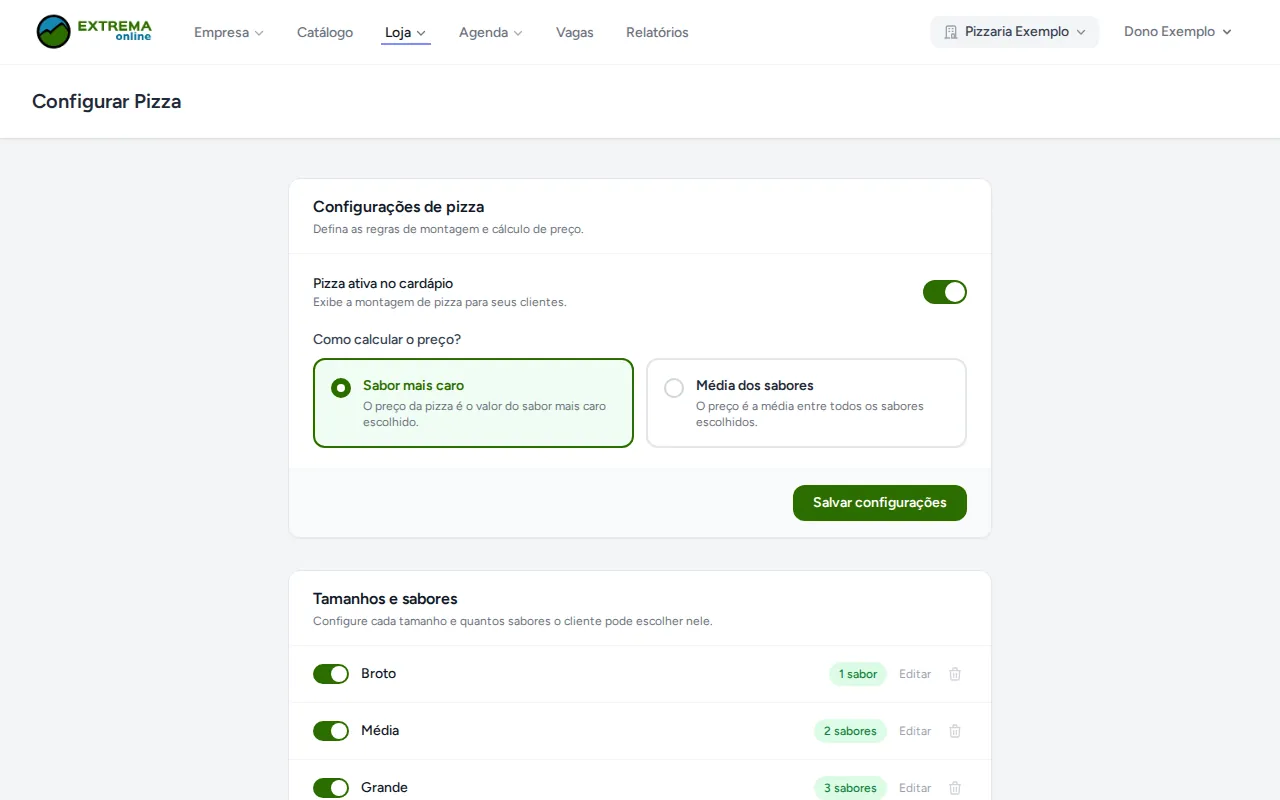Disable the Grande size toggle
Screen dimensions: 1280x800
[331, 788]
